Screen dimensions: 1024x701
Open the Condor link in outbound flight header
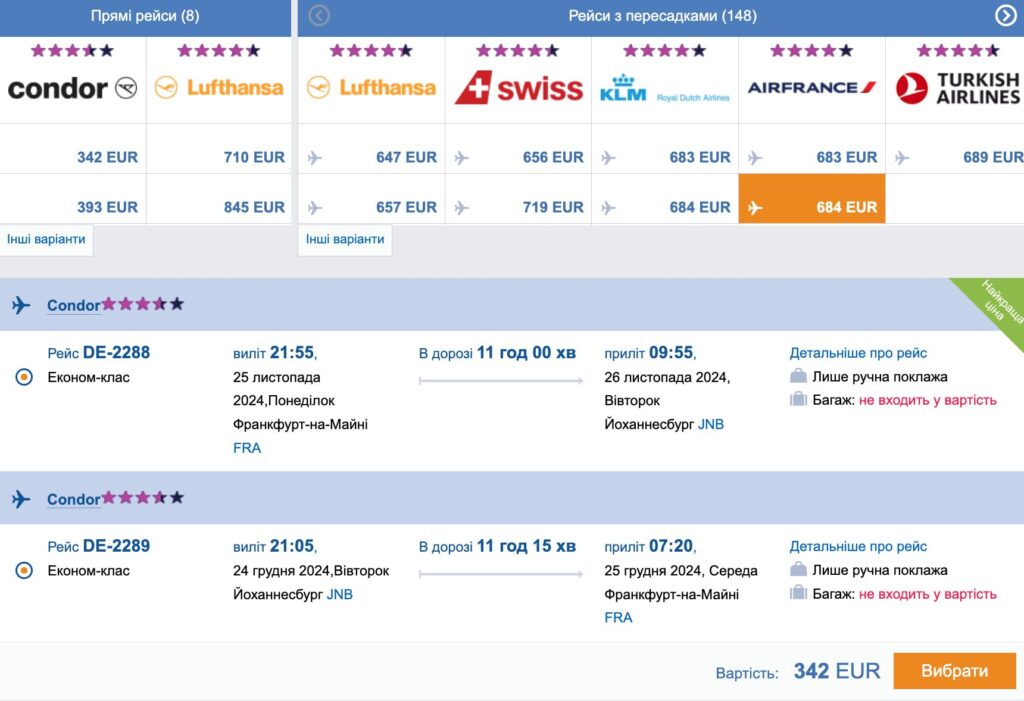pos(73,306)
